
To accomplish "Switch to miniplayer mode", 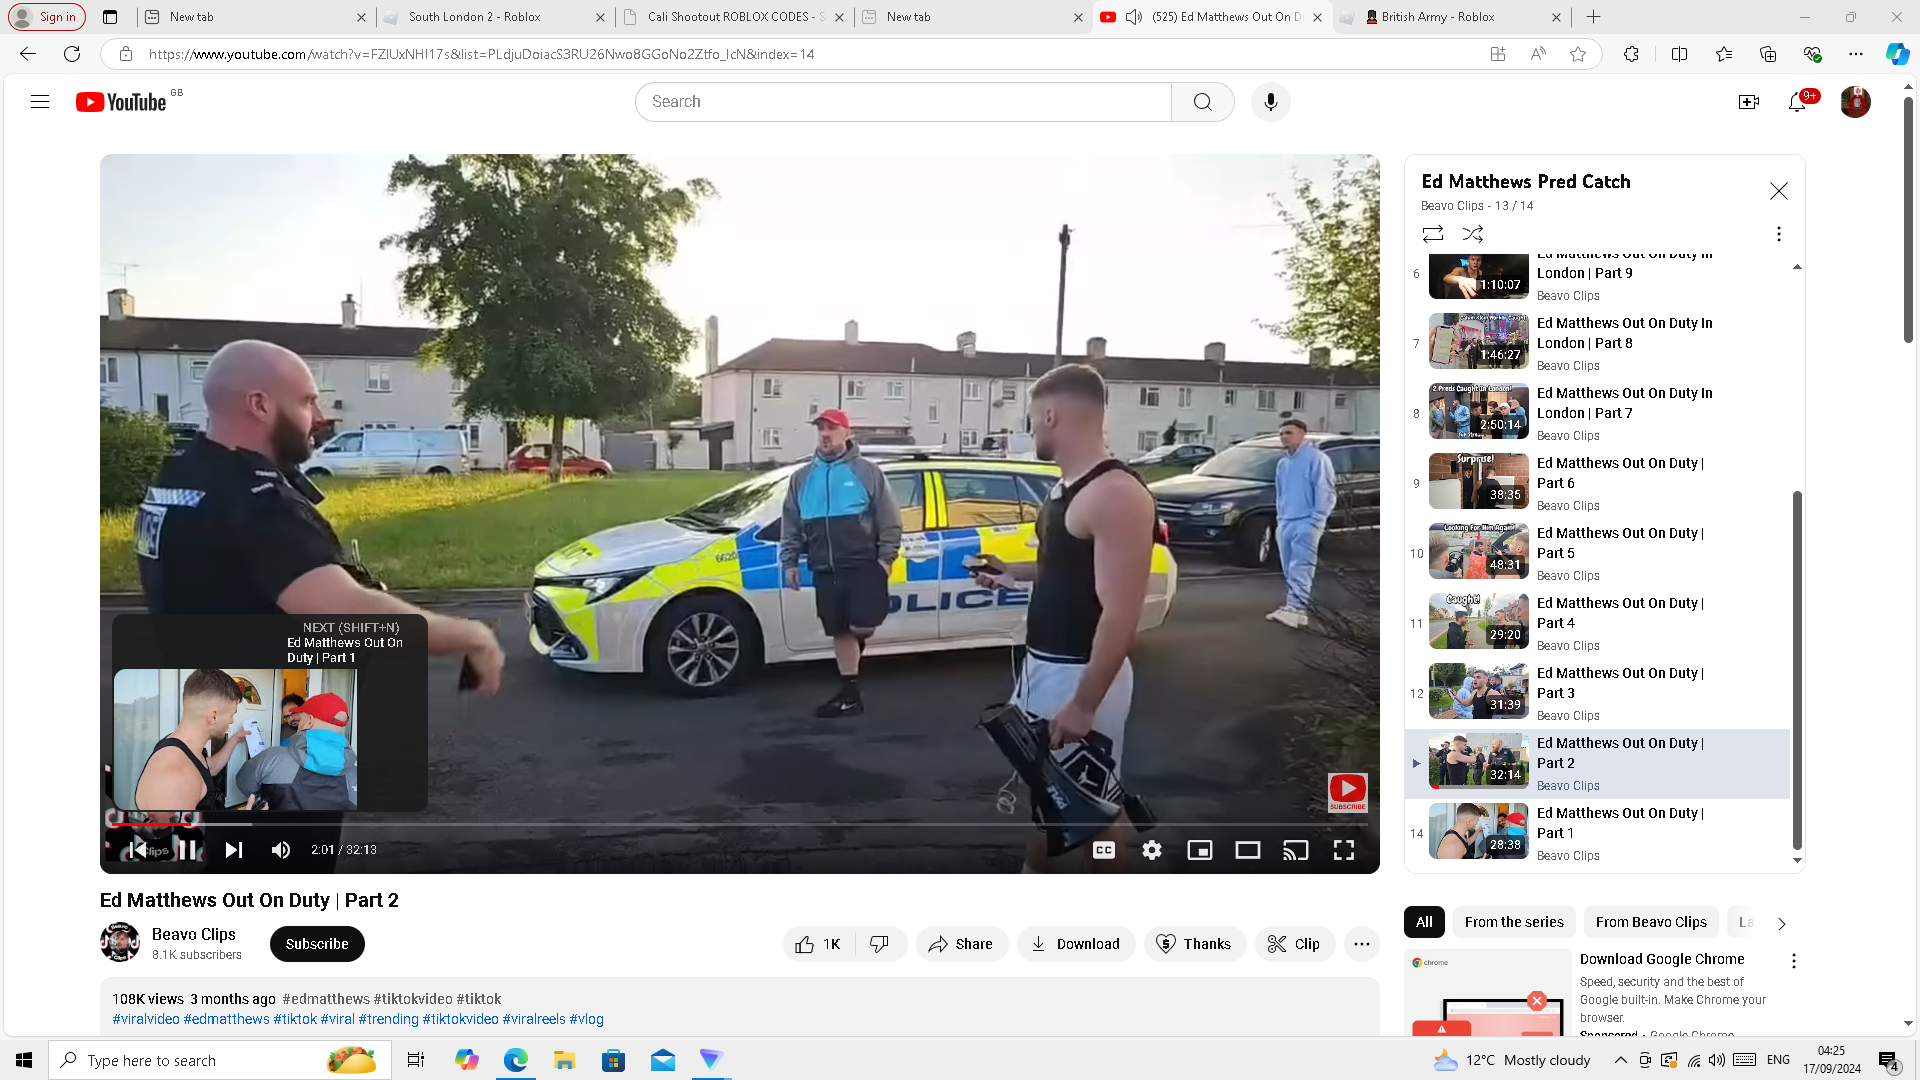I will click(1200, 850).
